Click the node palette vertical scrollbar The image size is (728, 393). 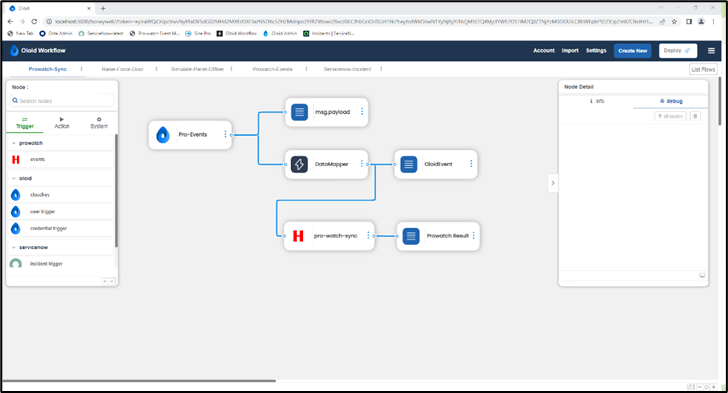point(116,190)
